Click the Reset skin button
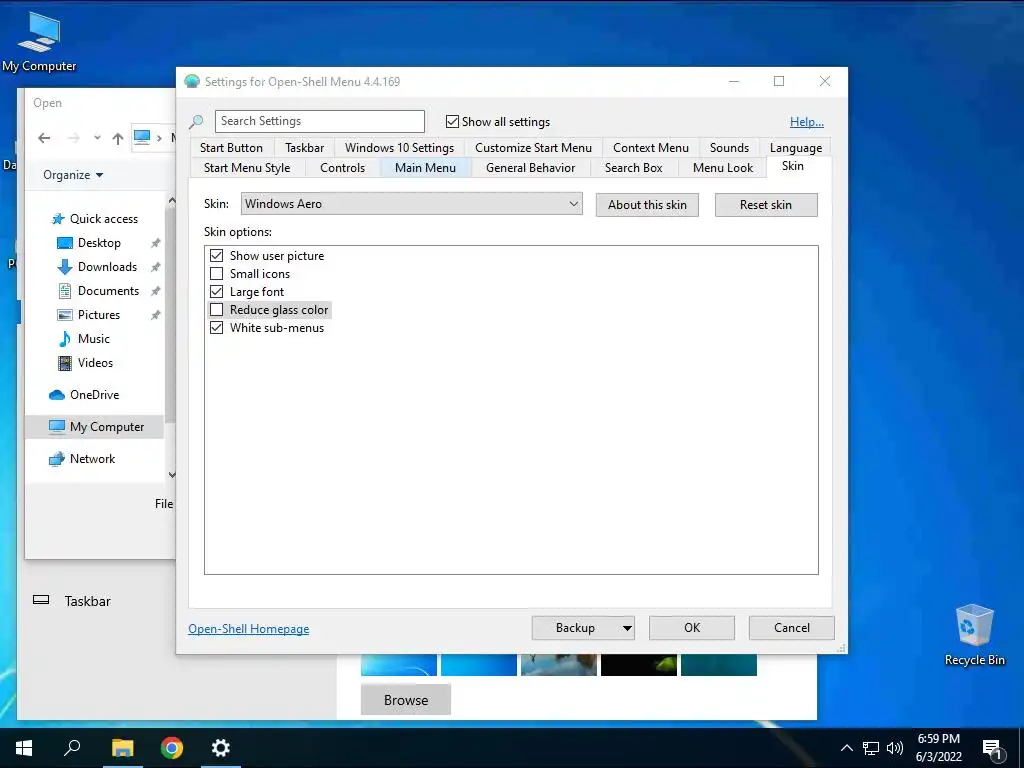 coord(766,205)
